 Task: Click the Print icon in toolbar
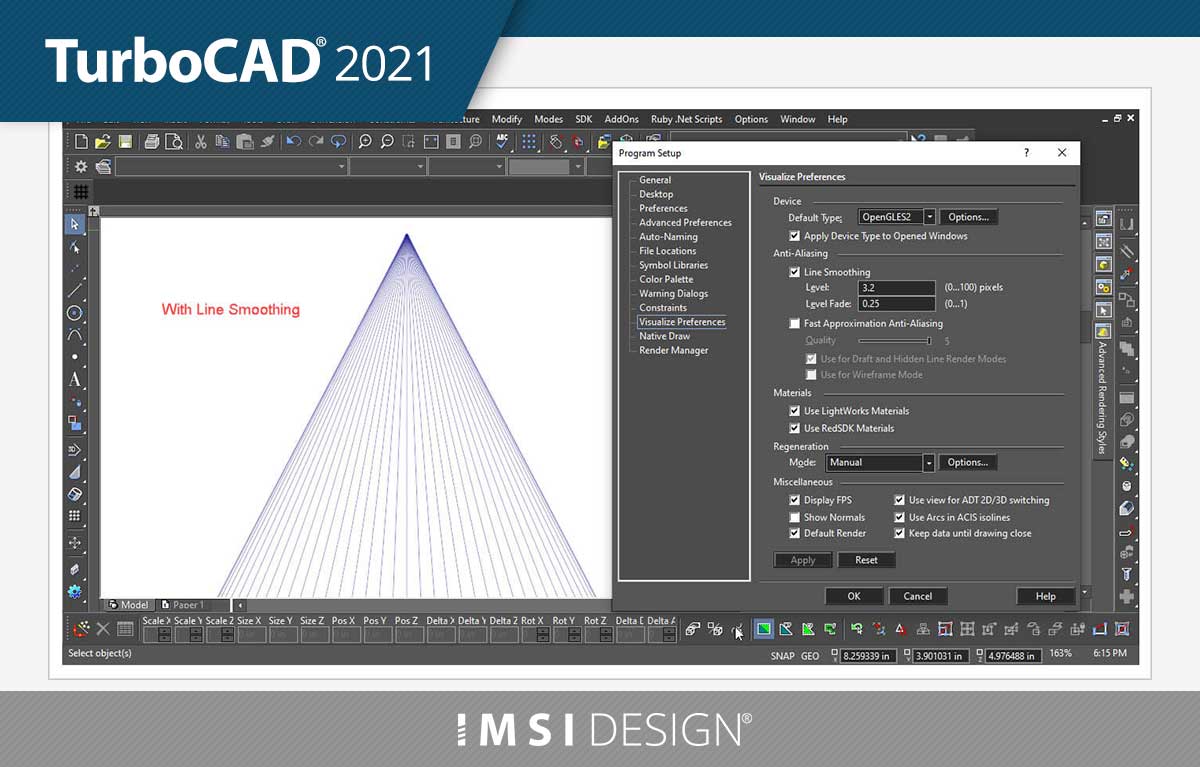pyautogui.click(x=151, y=142)
